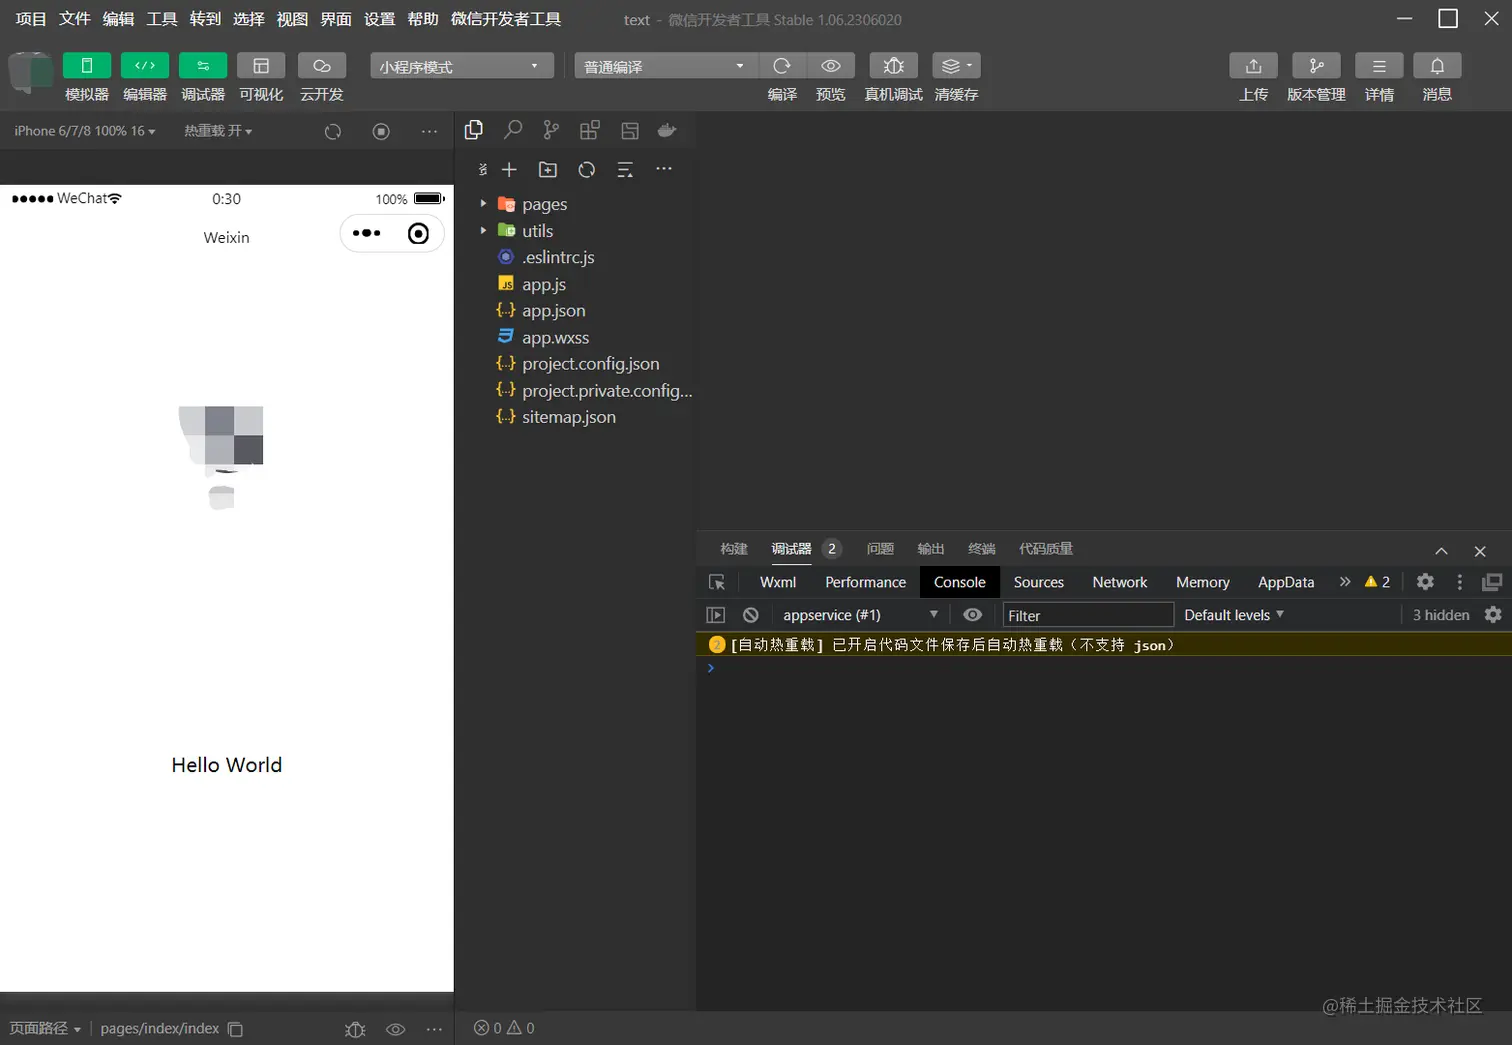Open the Network devtools tab

pos(1120,582)
